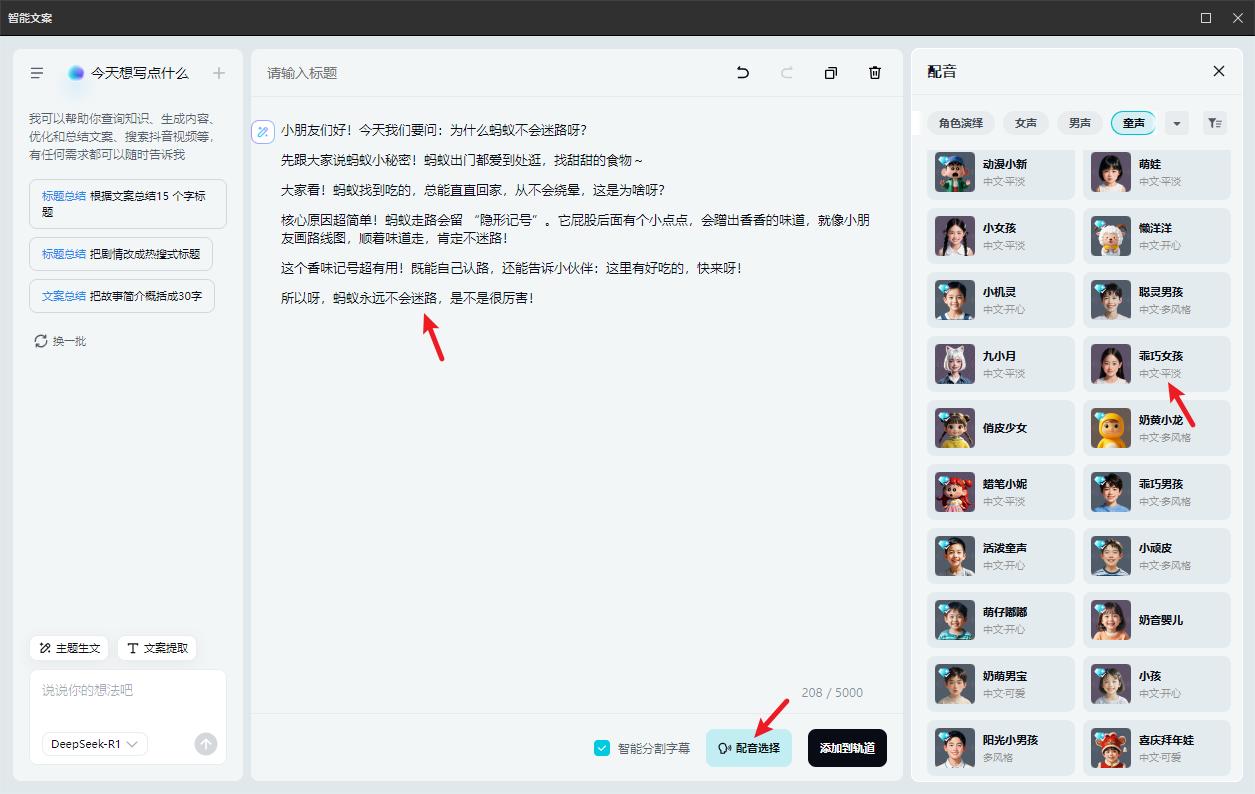Close the 配音 panel
1255x794 pixels.
(1219, 71)
